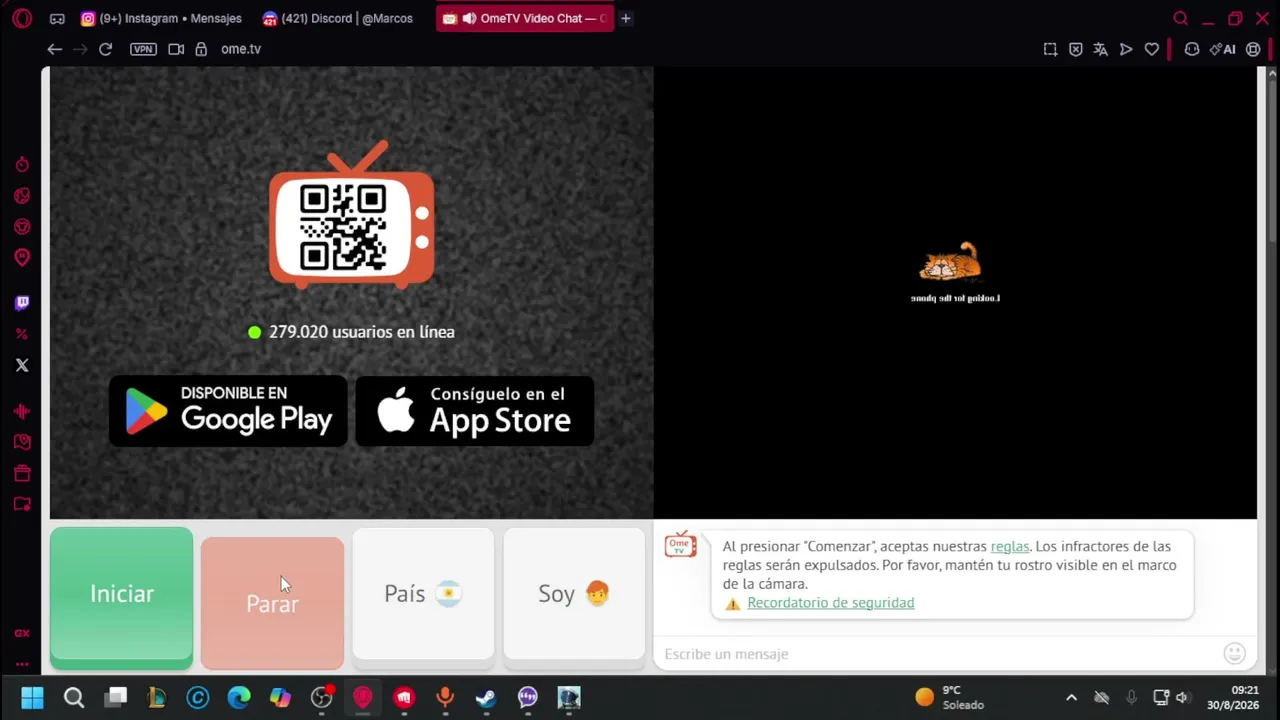Click the Escribe un mensaje field
Screen dimensions: 1280x720
[x=938, y=654]
